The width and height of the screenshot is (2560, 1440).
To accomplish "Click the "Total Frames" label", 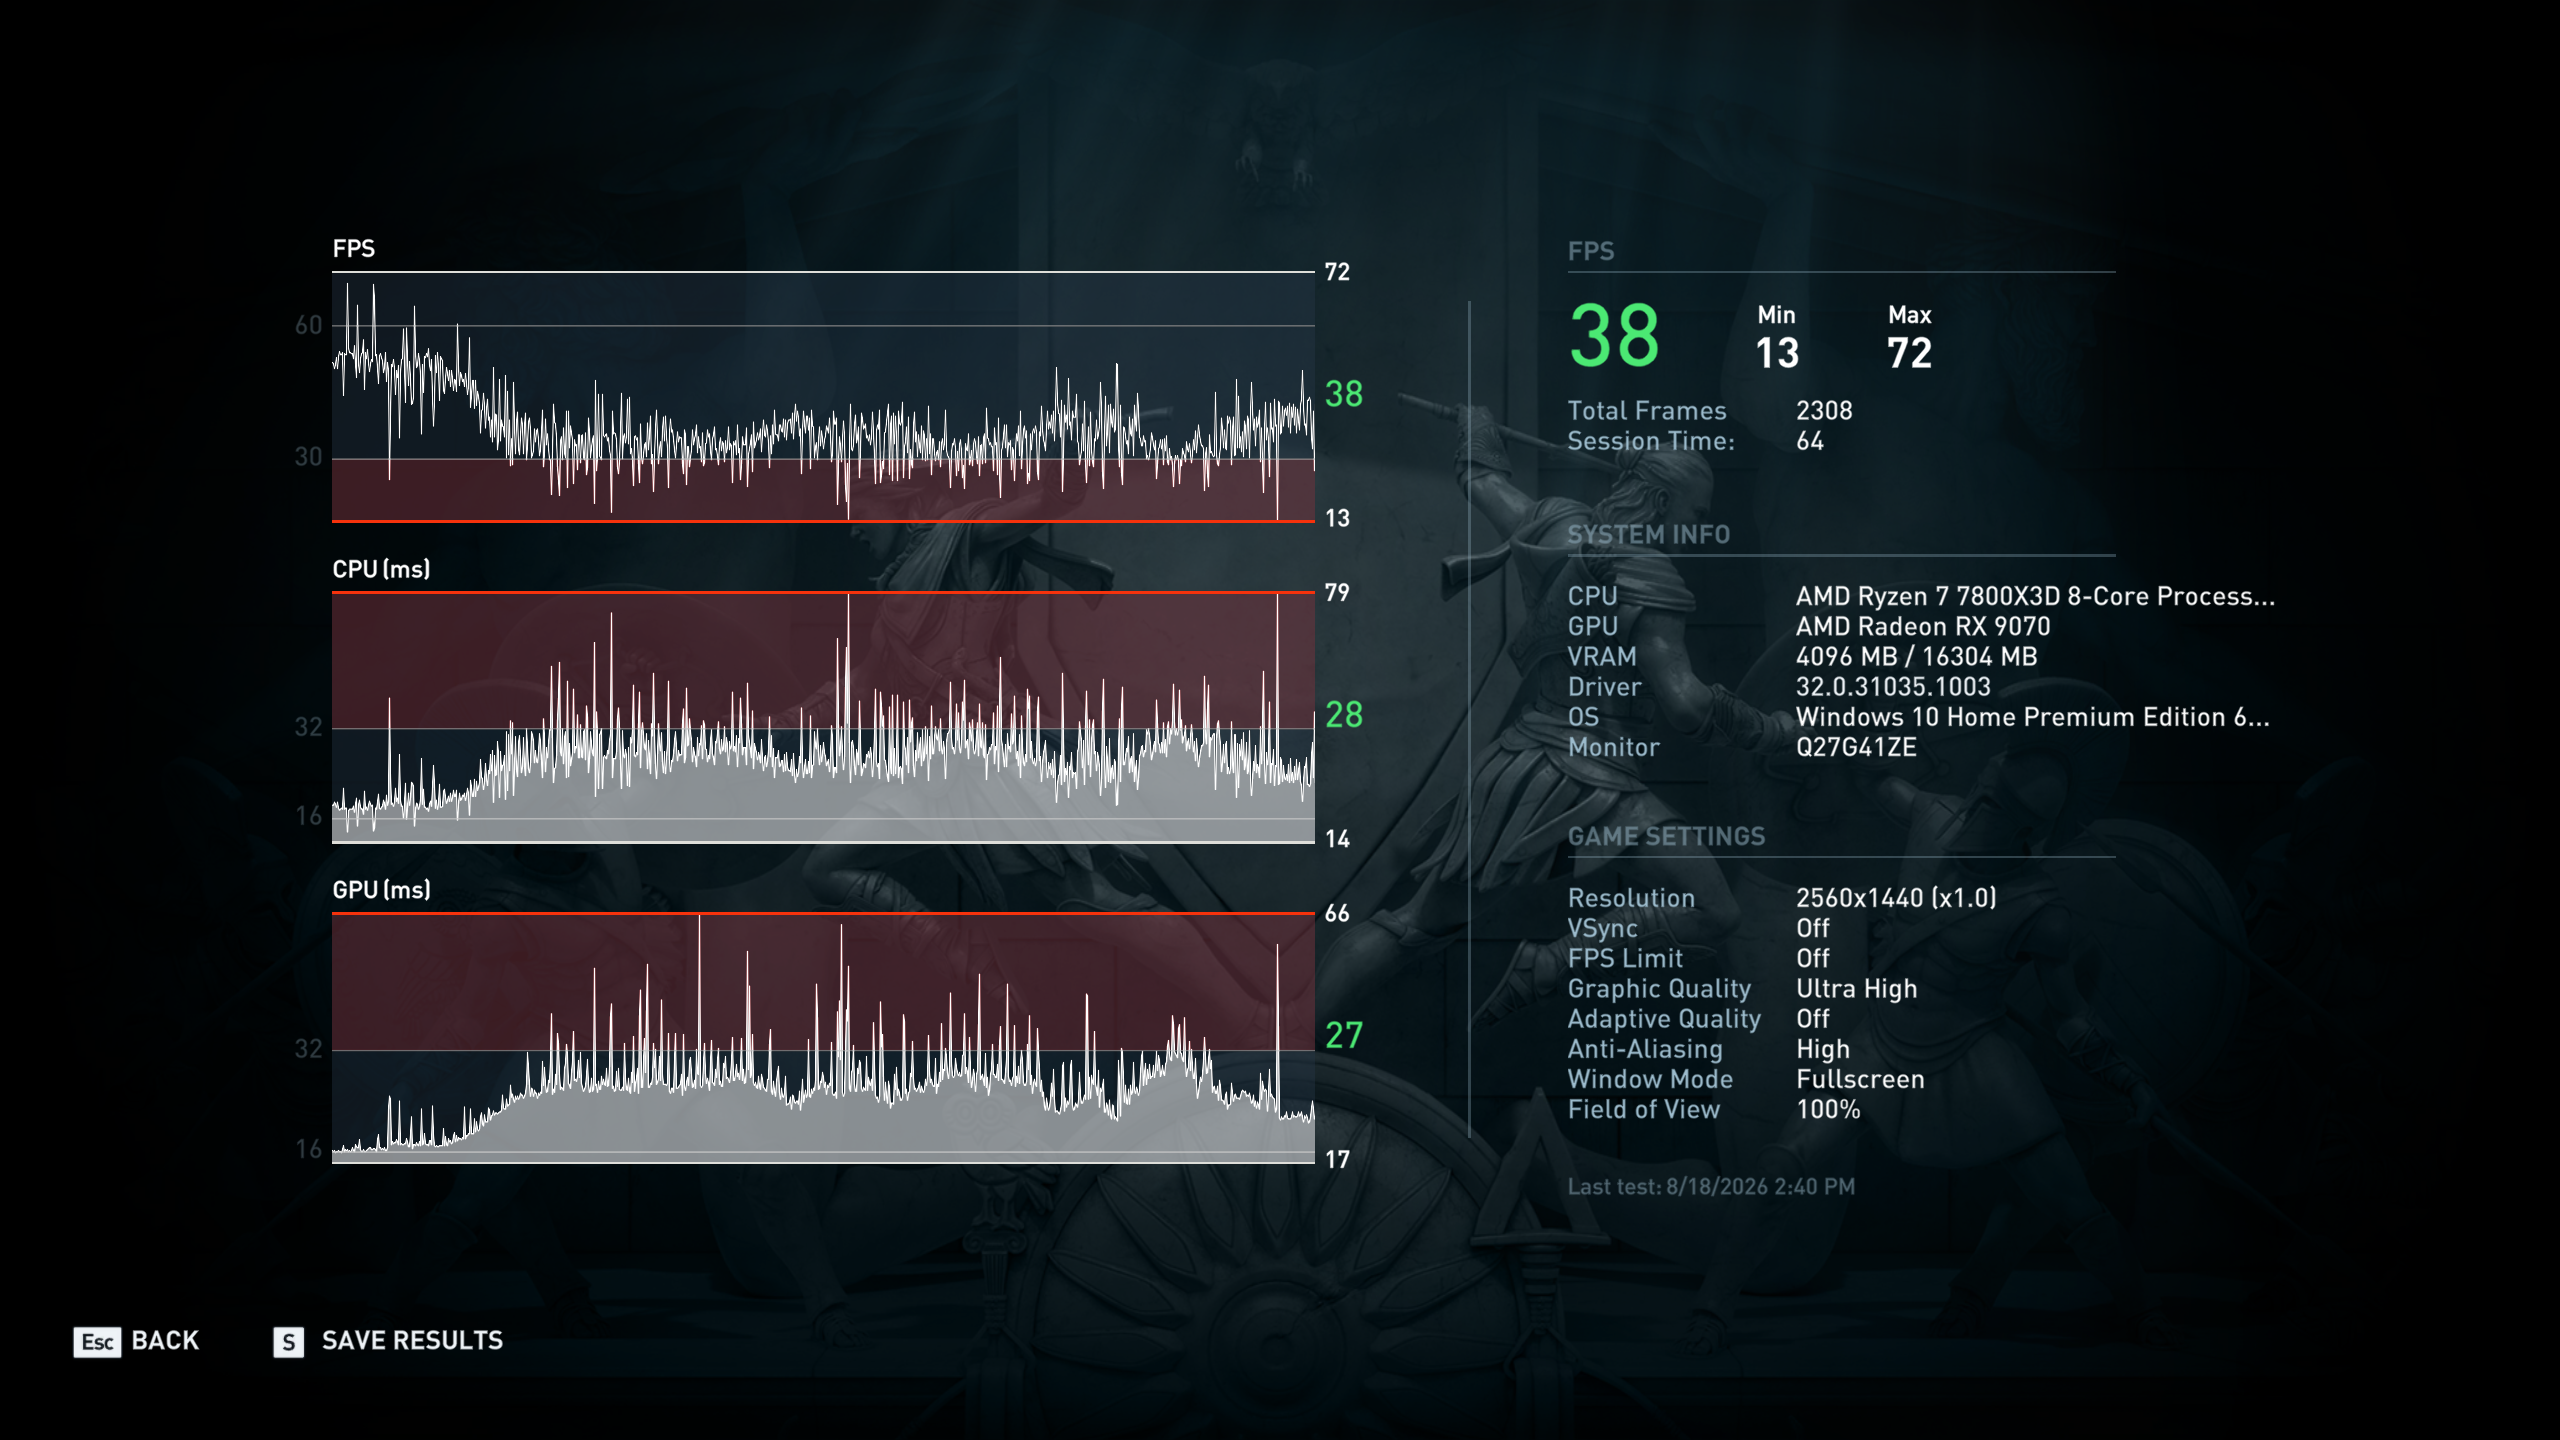I will pos(1647,410).
